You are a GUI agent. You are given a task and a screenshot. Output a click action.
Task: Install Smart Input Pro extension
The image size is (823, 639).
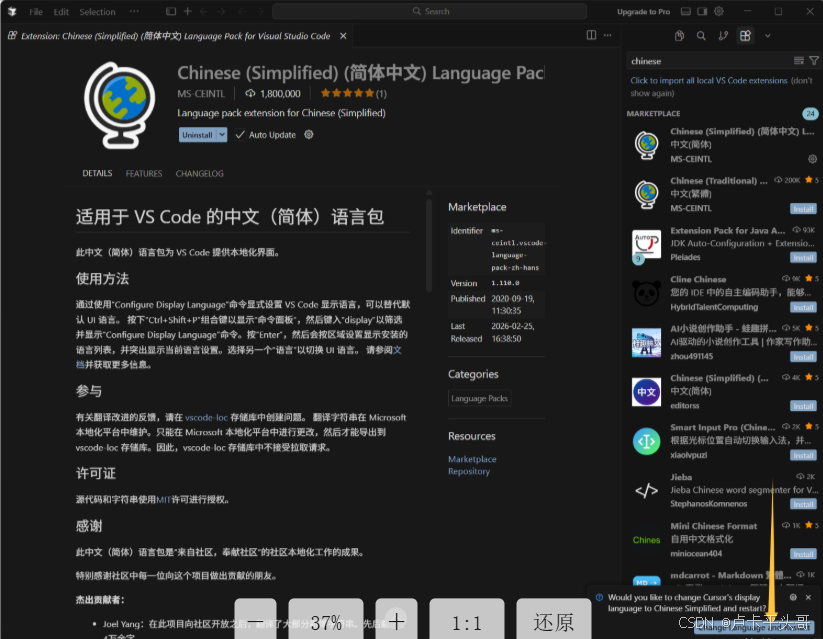point(803,455)
